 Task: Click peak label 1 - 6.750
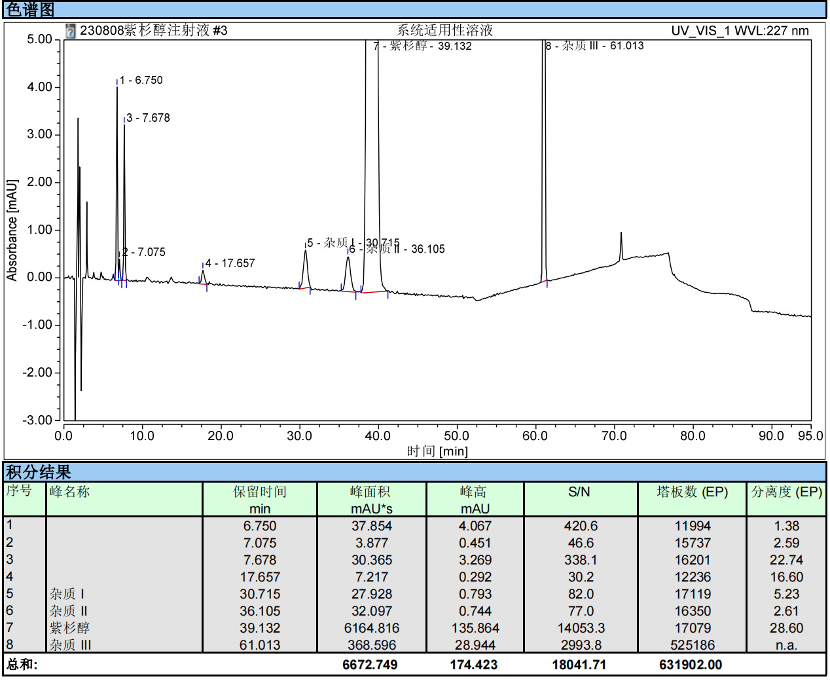pos(141,80)
